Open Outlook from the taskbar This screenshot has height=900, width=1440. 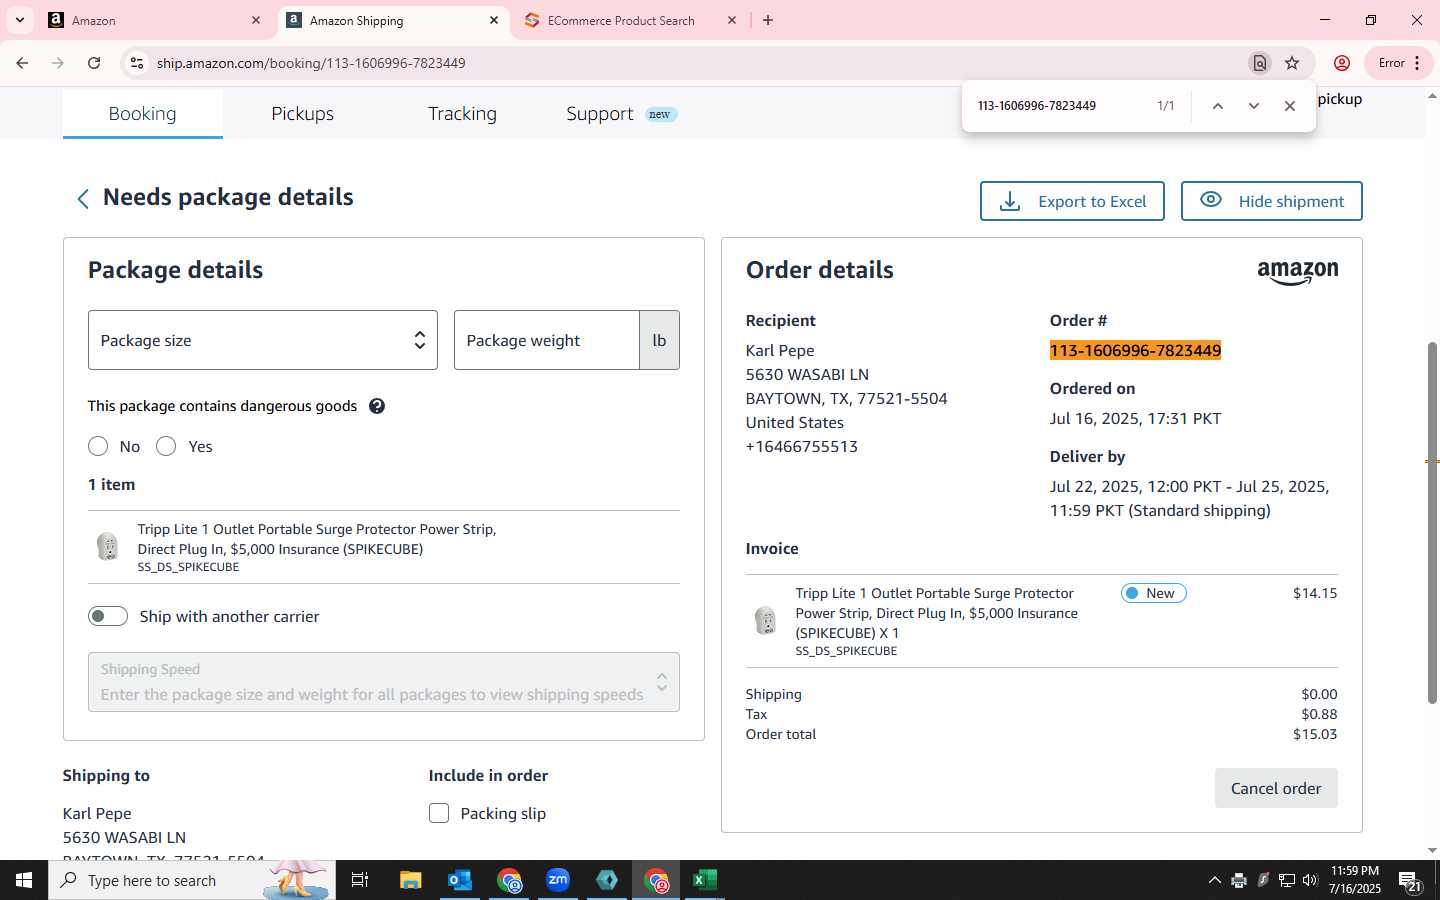pos(460,880)
